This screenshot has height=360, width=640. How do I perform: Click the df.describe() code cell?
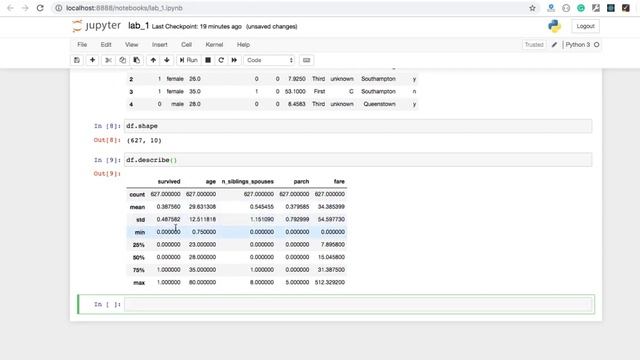coord(358,160)
